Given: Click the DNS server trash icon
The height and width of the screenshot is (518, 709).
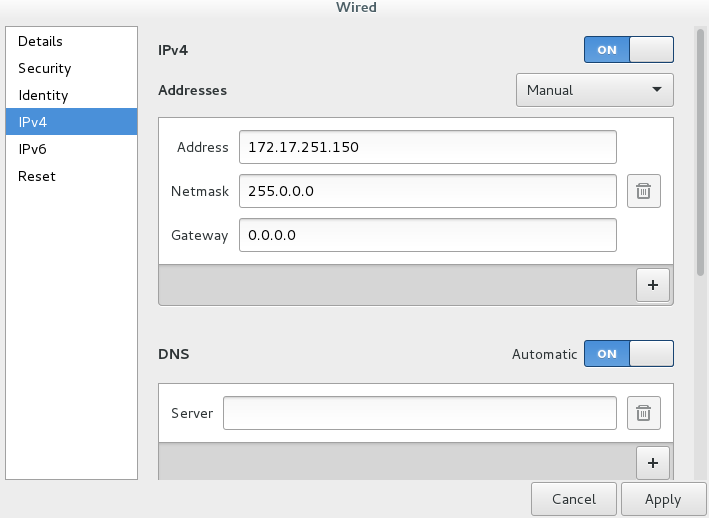Looking at the screenshot, I should tap(643, 412).
